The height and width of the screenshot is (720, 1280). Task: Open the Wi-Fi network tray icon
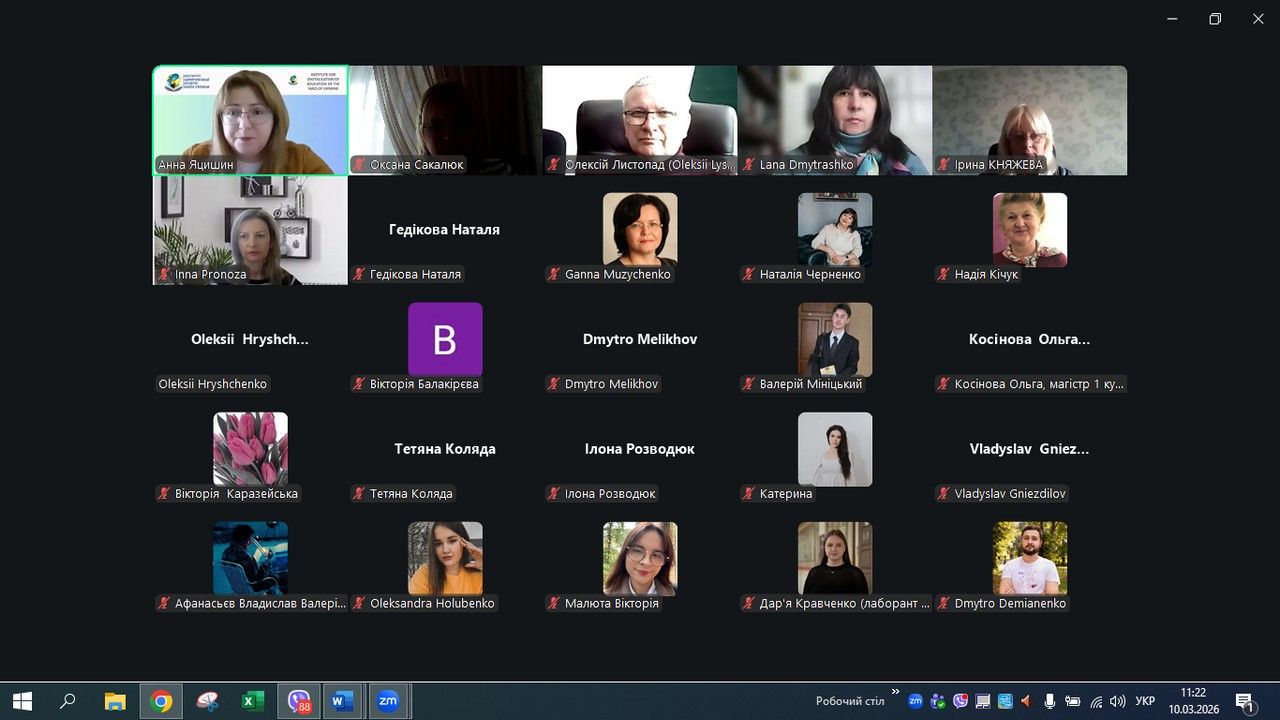(x=1096, y=701)
